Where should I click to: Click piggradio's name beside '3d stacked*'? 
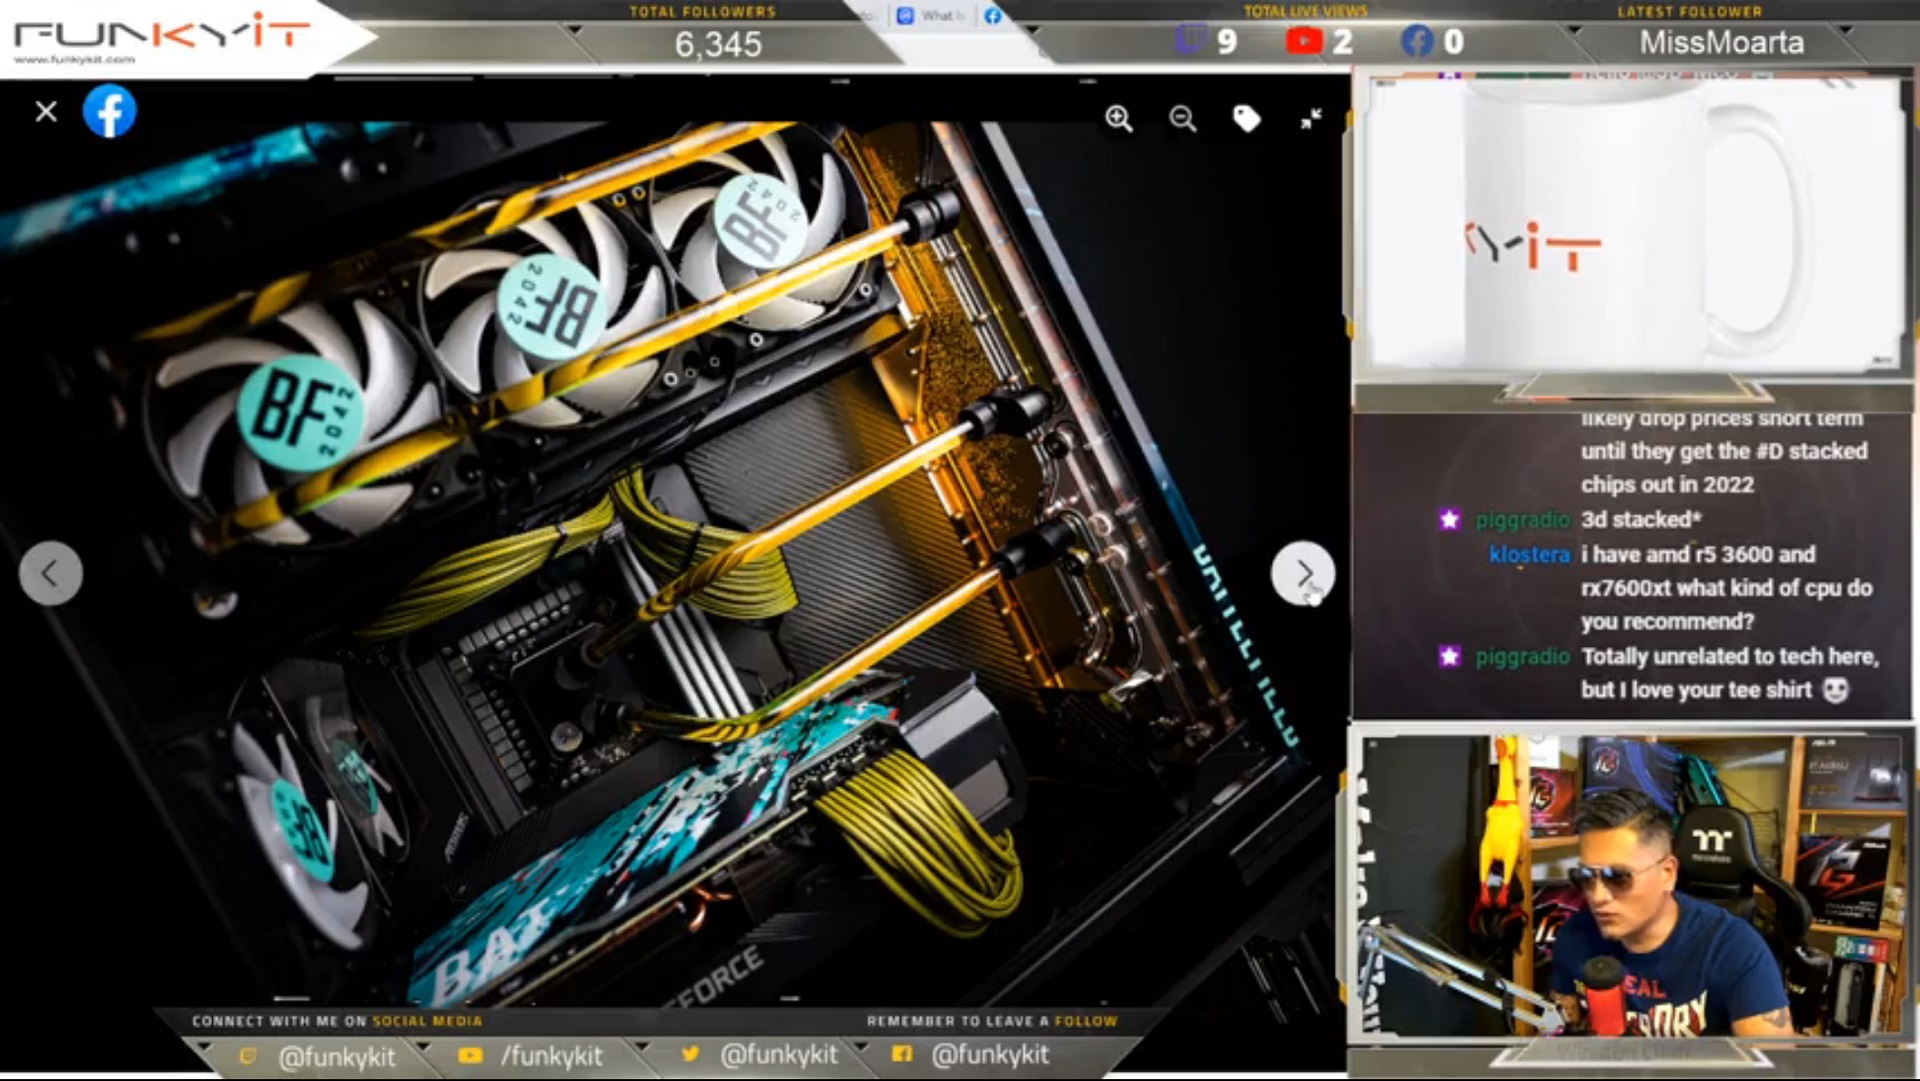[1522, 520]
